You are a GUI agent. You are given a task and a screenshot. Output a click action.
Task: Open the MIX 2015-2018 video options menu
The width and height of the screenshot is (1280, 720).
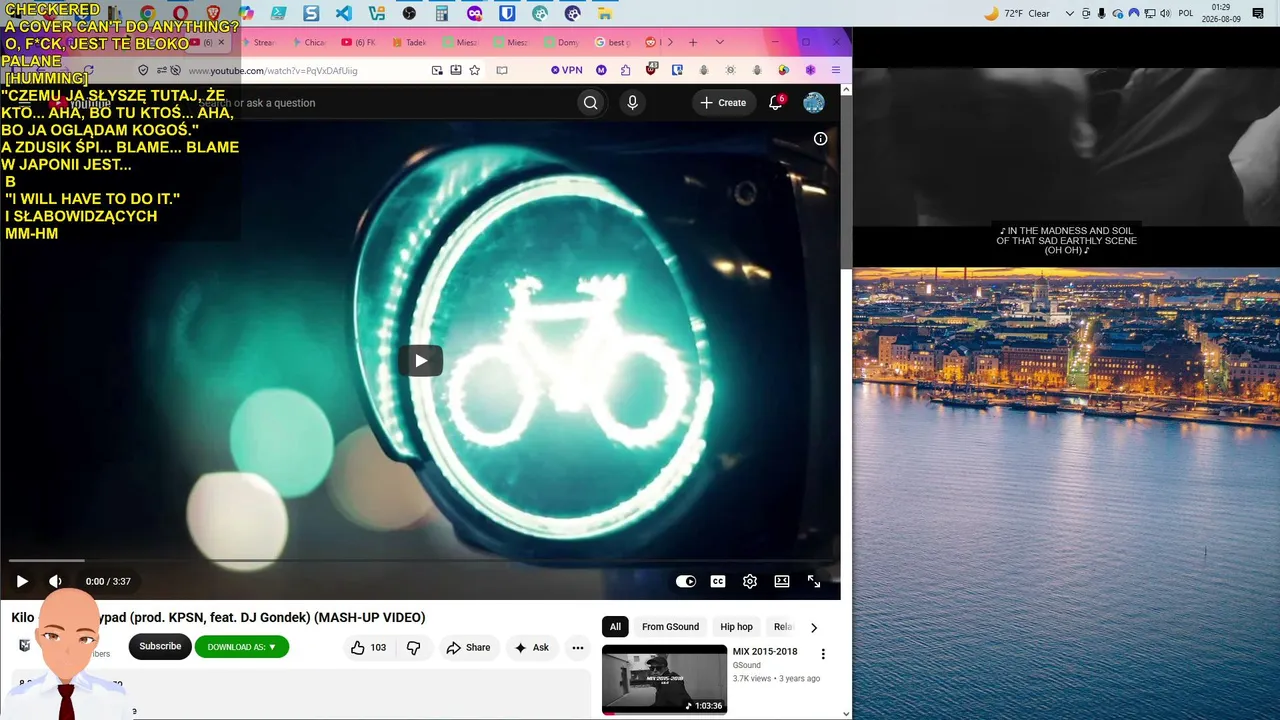(823, 654)
